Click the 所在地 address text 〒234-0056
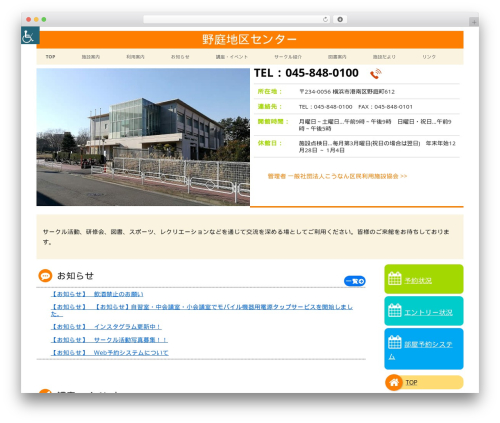Viewport: 500px width, 423px height. coord(347,92)
